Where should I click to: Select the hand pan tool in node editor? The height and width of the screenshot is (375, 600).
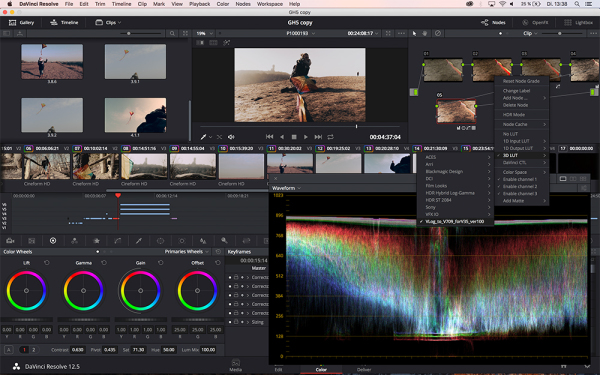pos(425,34)
